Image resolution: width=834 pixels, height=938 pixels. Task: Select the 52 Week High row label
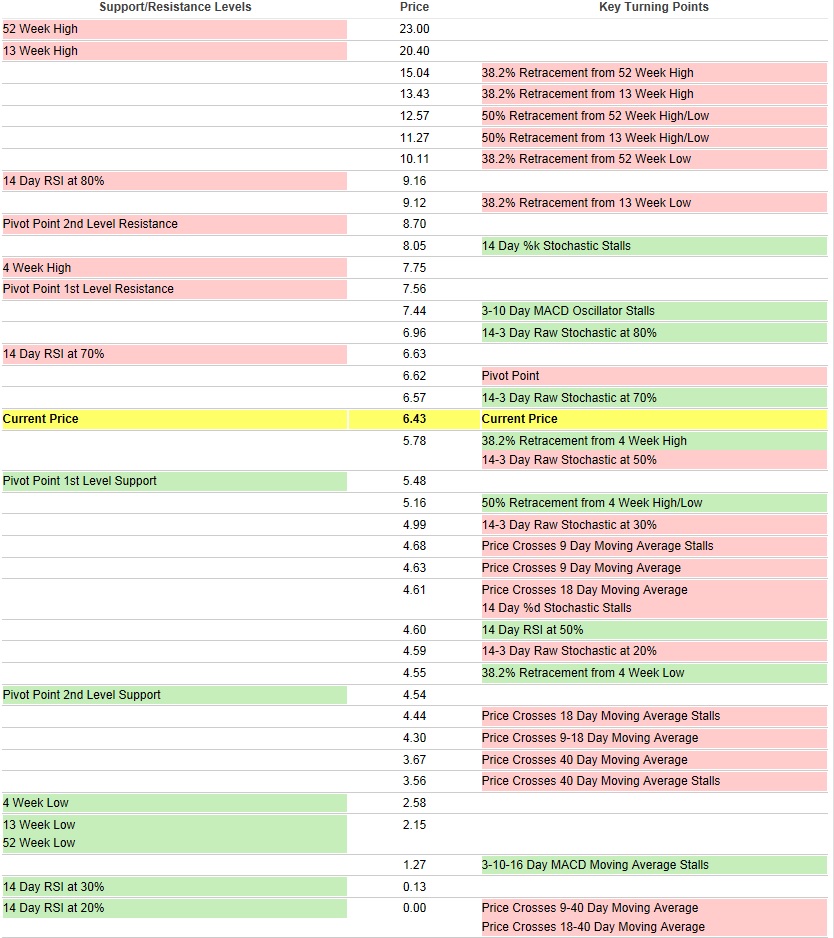pos(40,29)
